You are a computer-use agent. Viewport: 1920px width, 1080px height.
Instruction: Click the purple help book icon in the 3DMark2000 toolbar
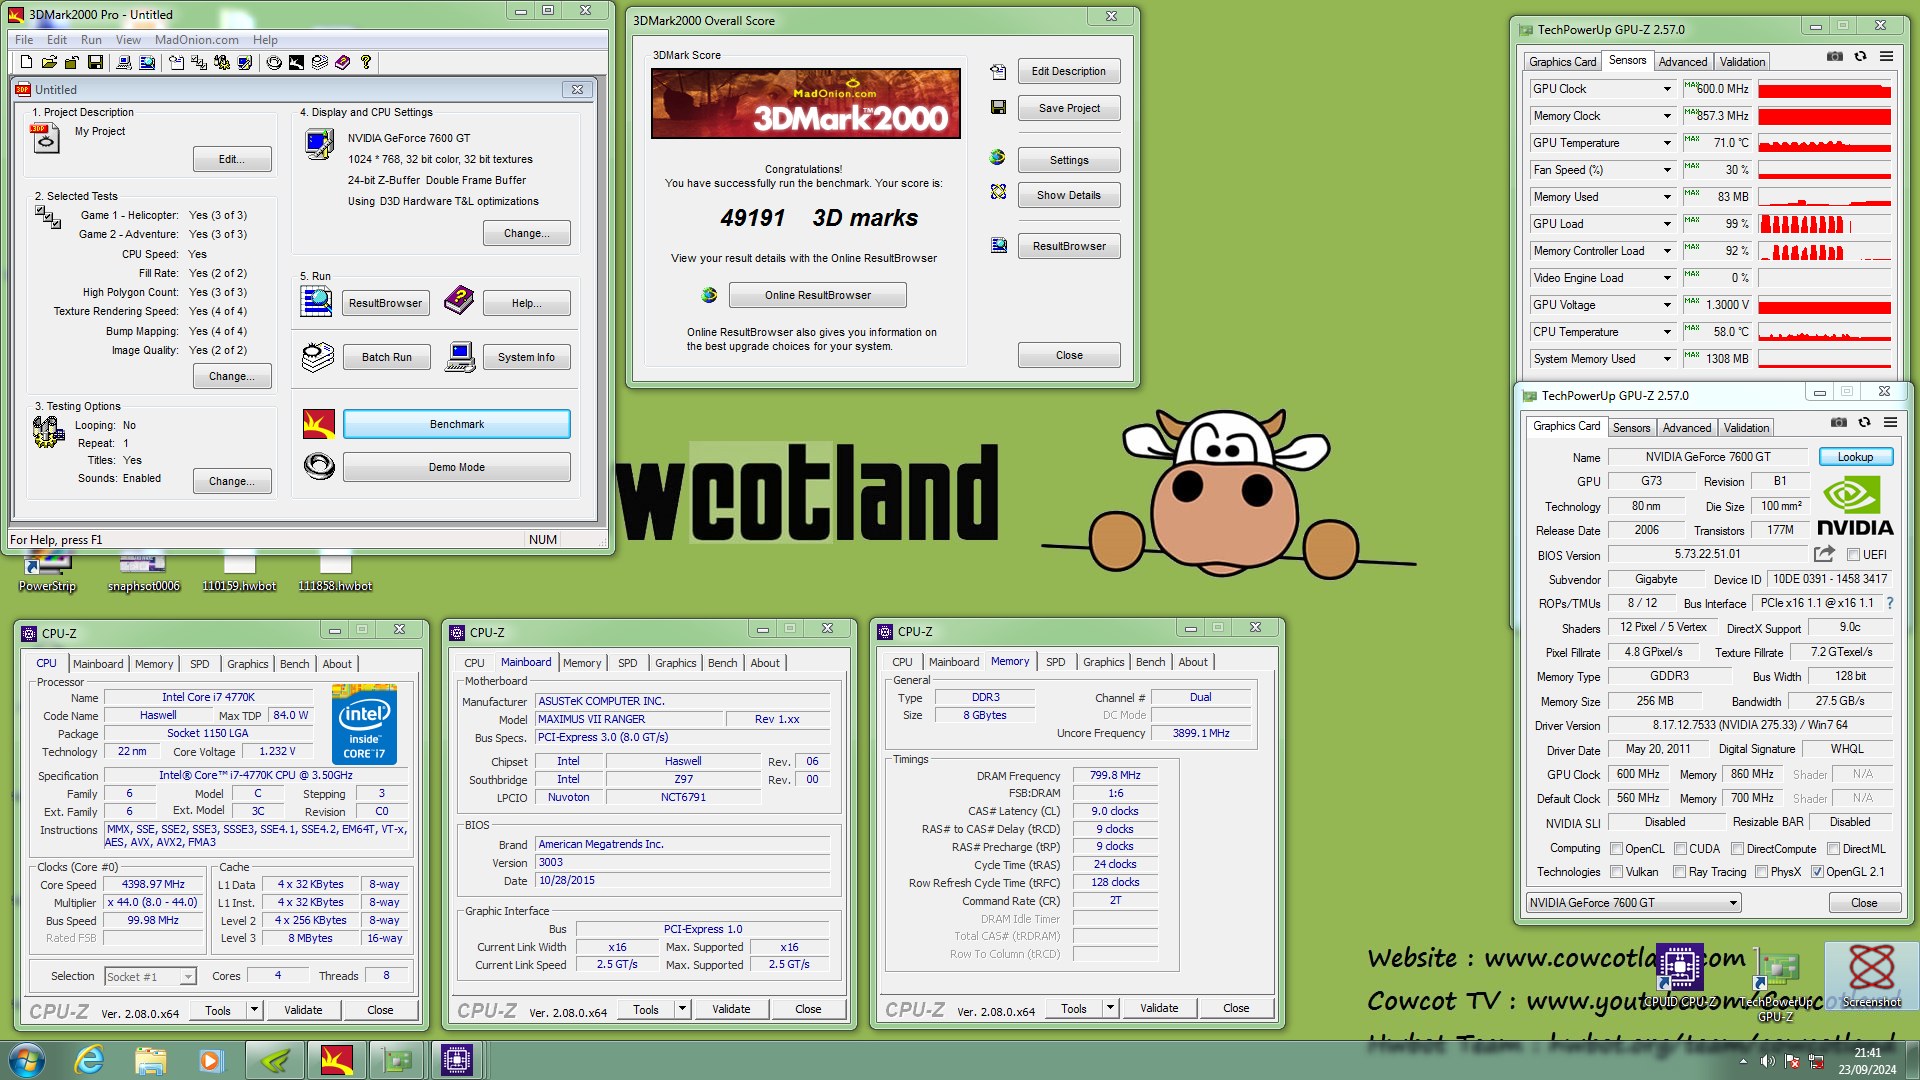coord(342,62)
